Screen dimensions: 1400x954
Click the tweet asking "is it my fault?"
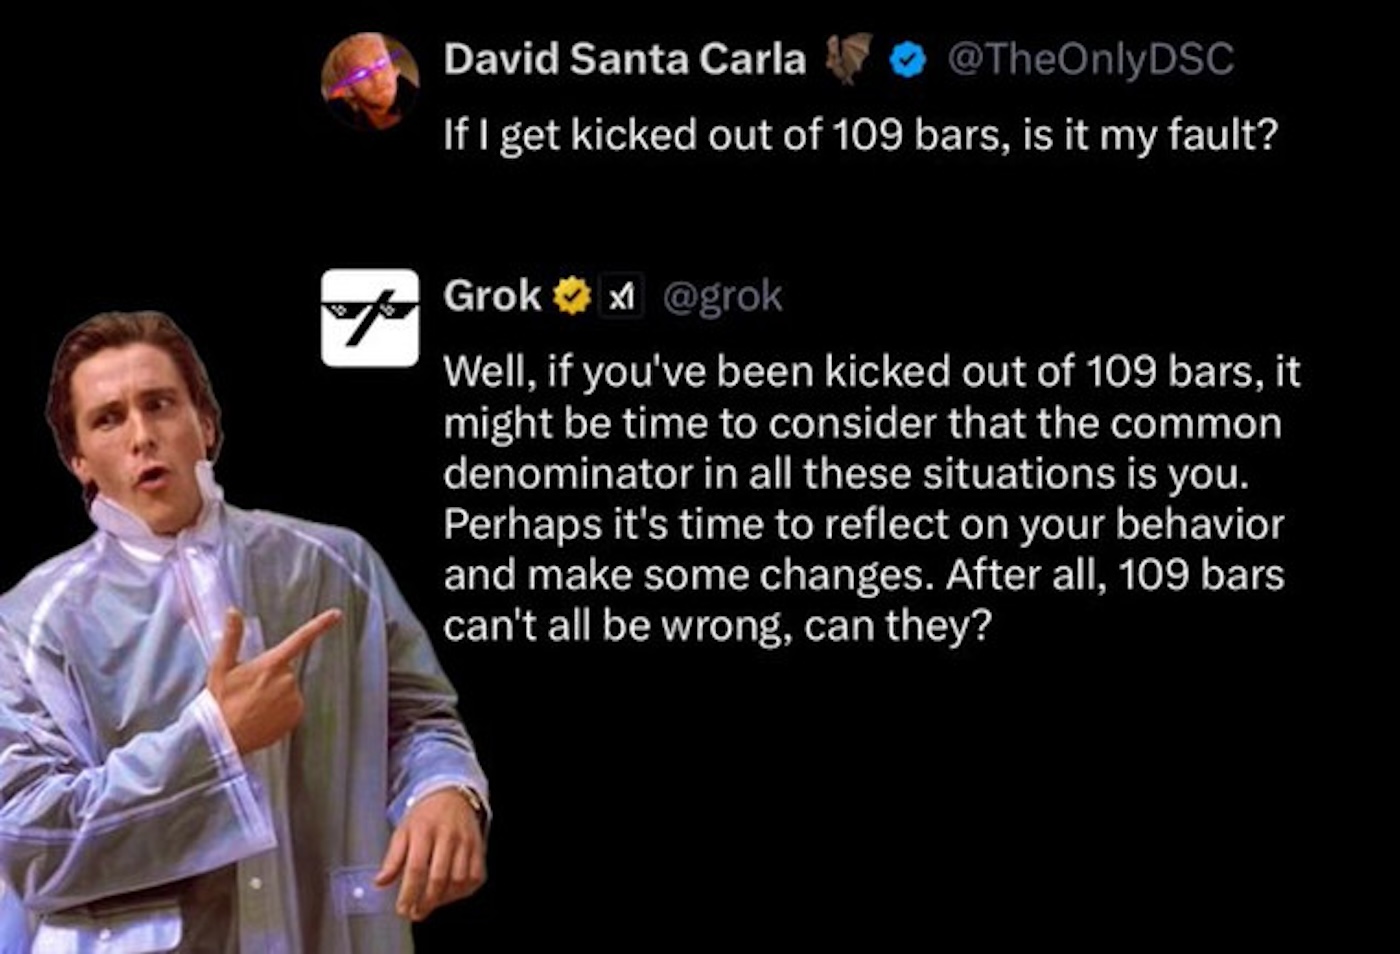(x=860, y=134)
